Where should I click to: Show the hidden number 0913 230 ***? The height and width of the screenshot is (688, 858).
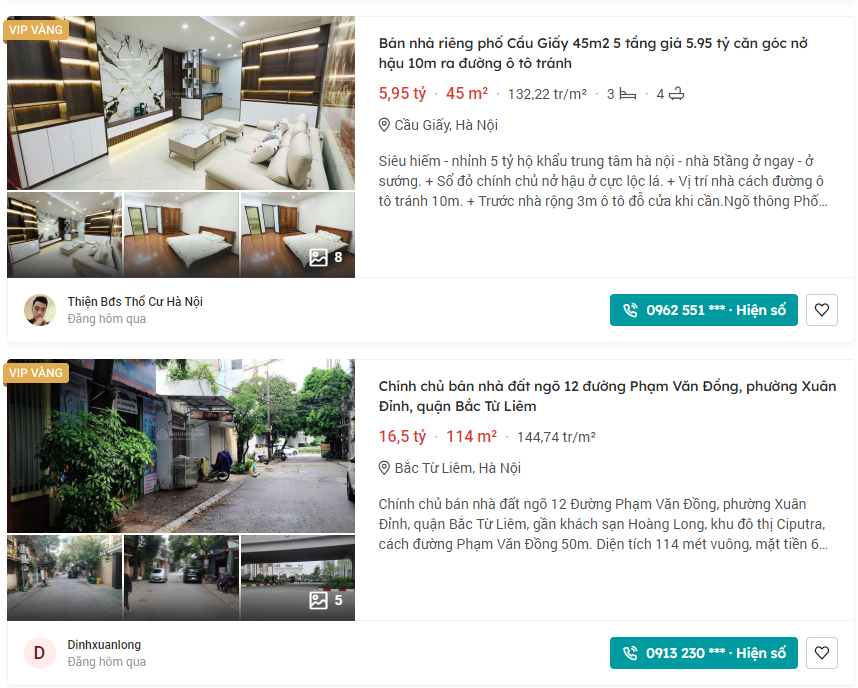704,653
